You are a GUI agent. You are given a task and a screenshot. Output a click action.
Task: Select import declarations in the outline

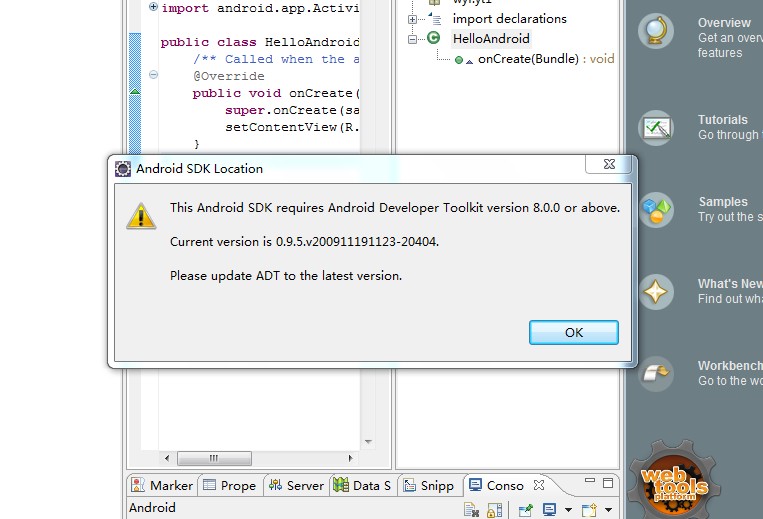[x=509, y=18]
